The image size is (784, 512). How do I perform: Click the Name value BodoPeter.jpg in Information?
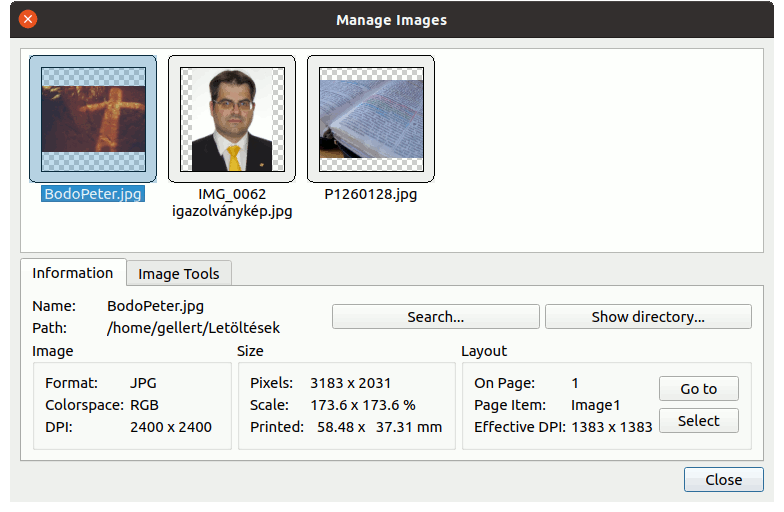coord(155,306)
